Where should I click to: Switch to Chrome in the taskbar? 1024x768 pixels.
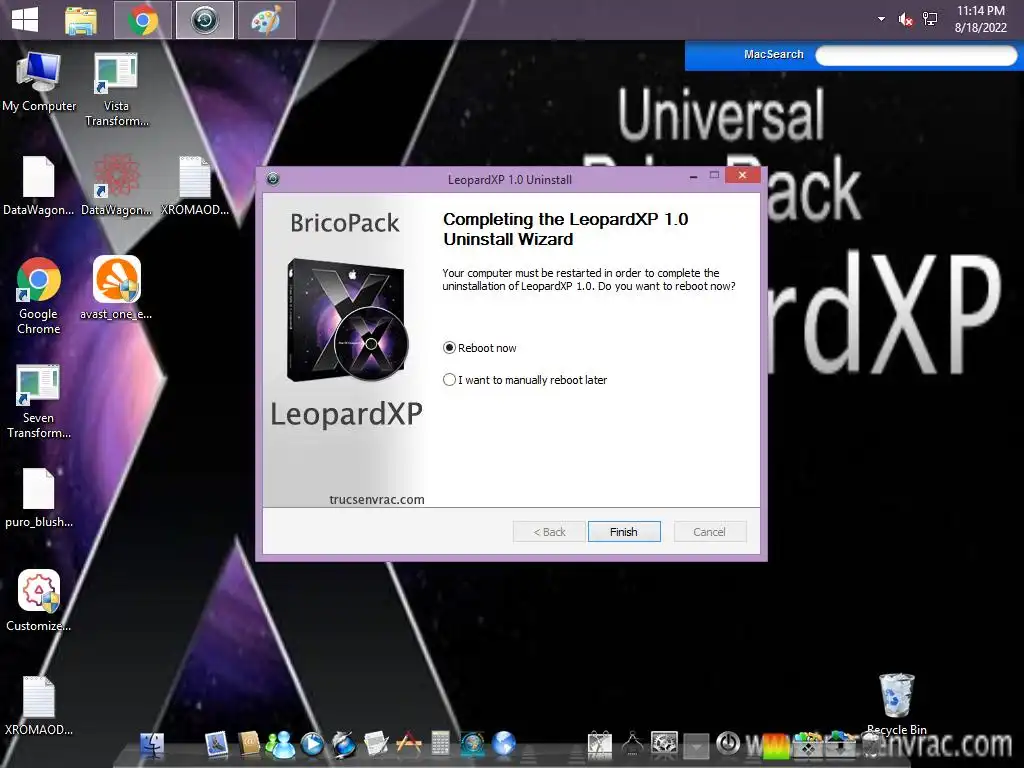click(x=143, y=20)
